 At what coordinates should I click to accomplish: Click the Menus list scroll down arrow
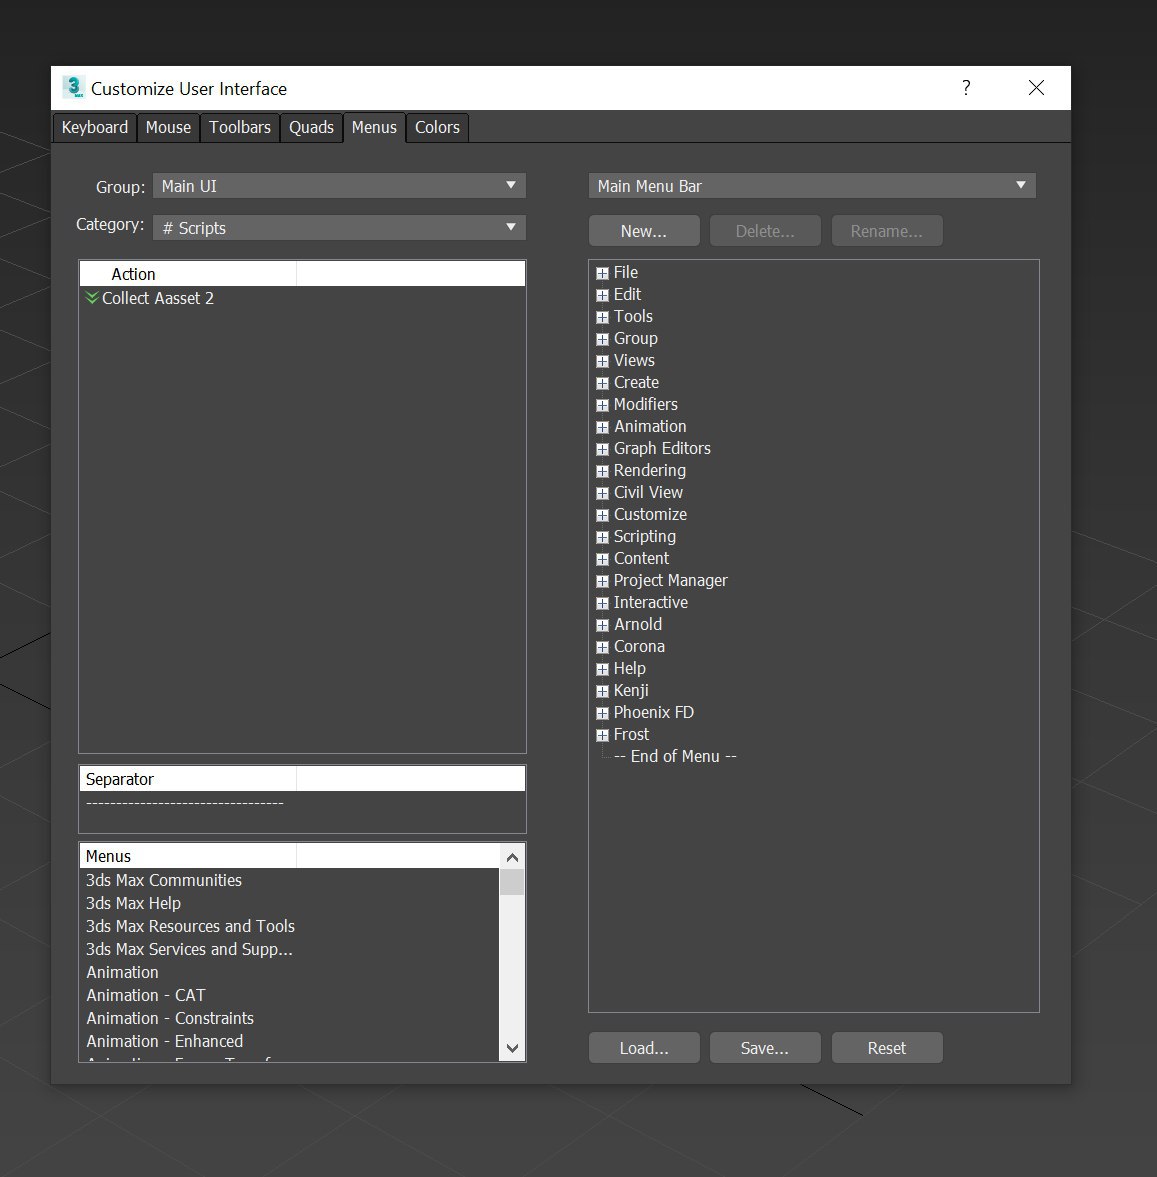[x=512, y=1049]
